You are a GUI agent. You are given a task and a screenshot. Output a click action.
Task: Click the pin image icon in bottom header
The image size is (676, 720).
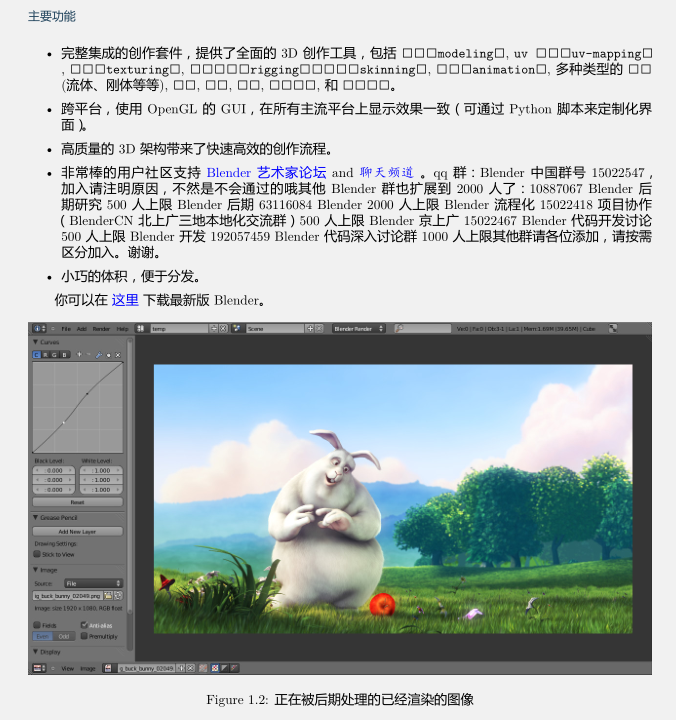[x=203, y=668]
